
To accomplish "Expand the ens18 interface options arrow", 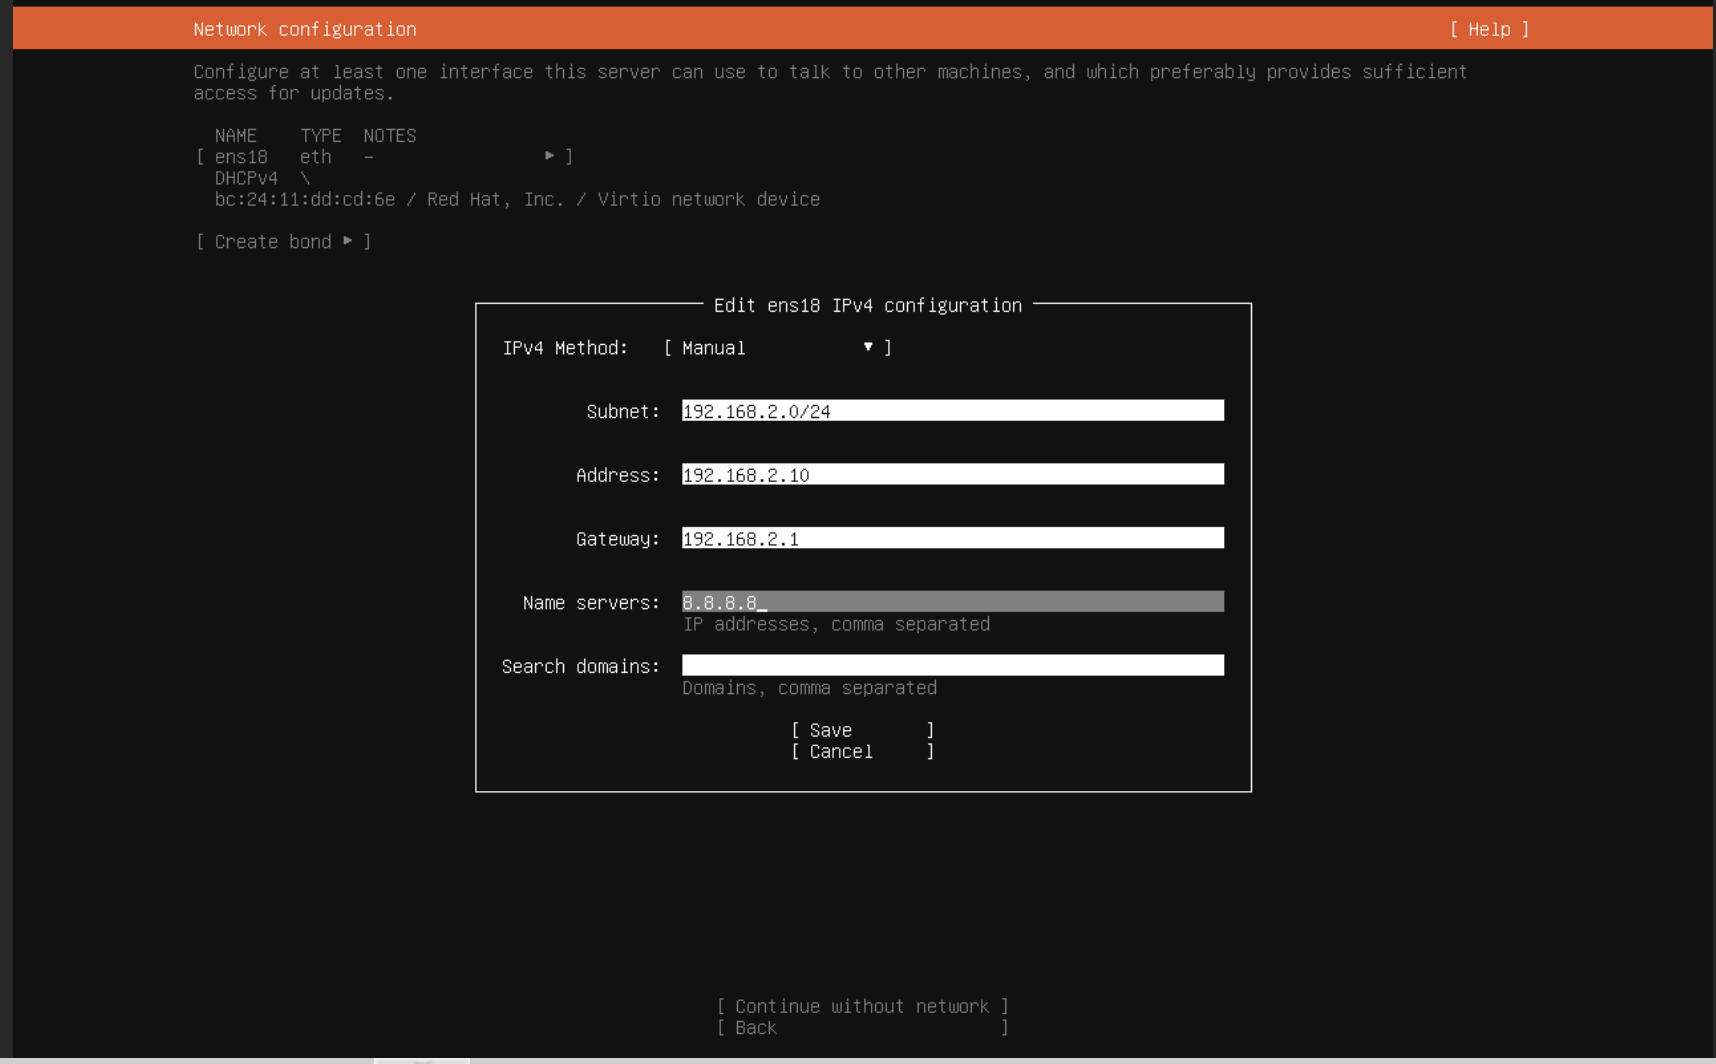I will 548,156.
